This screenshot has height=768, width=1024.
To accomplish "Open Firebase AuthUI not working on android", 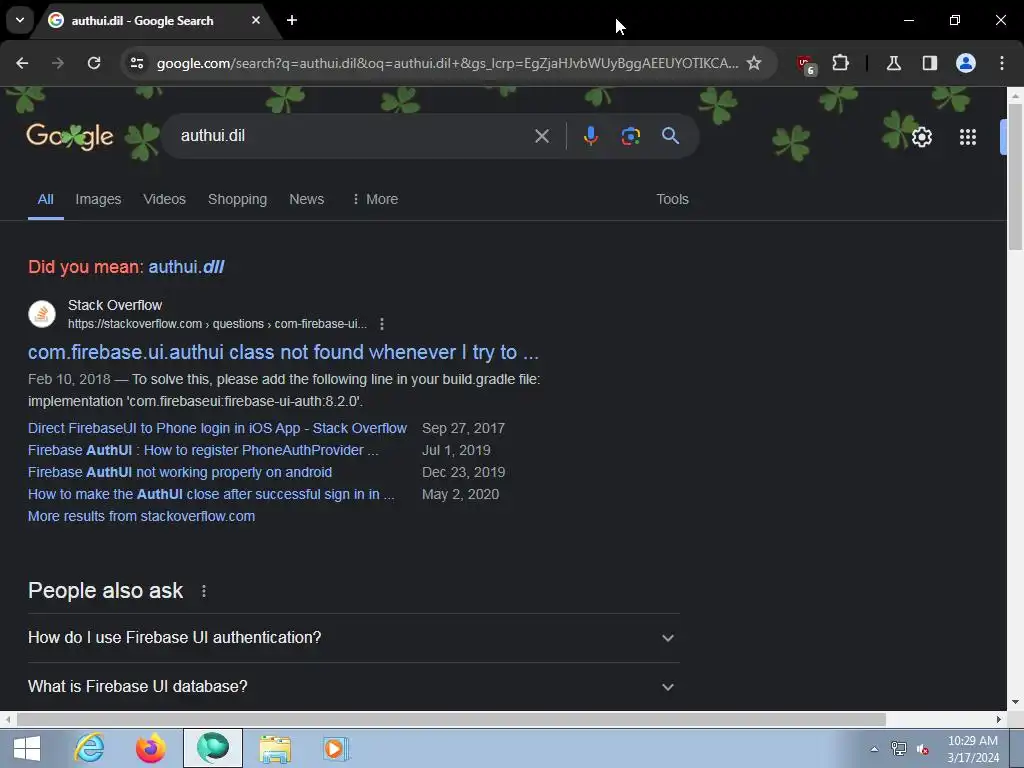I will coord(180,472).
